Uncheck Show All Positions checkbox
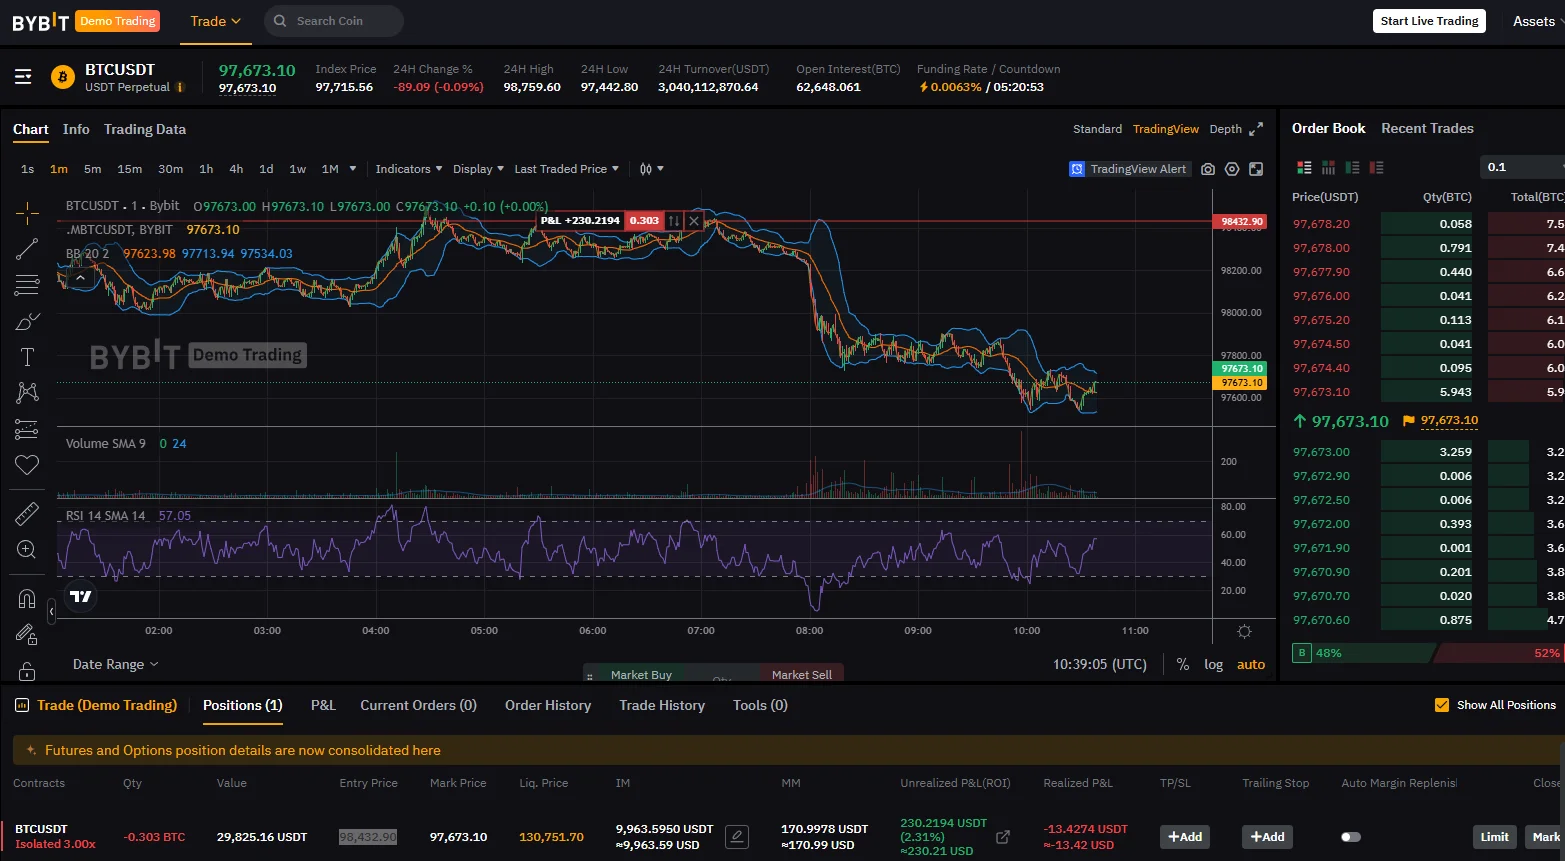This screenshot has height=861, width=1565. [x=1441, y=705]
